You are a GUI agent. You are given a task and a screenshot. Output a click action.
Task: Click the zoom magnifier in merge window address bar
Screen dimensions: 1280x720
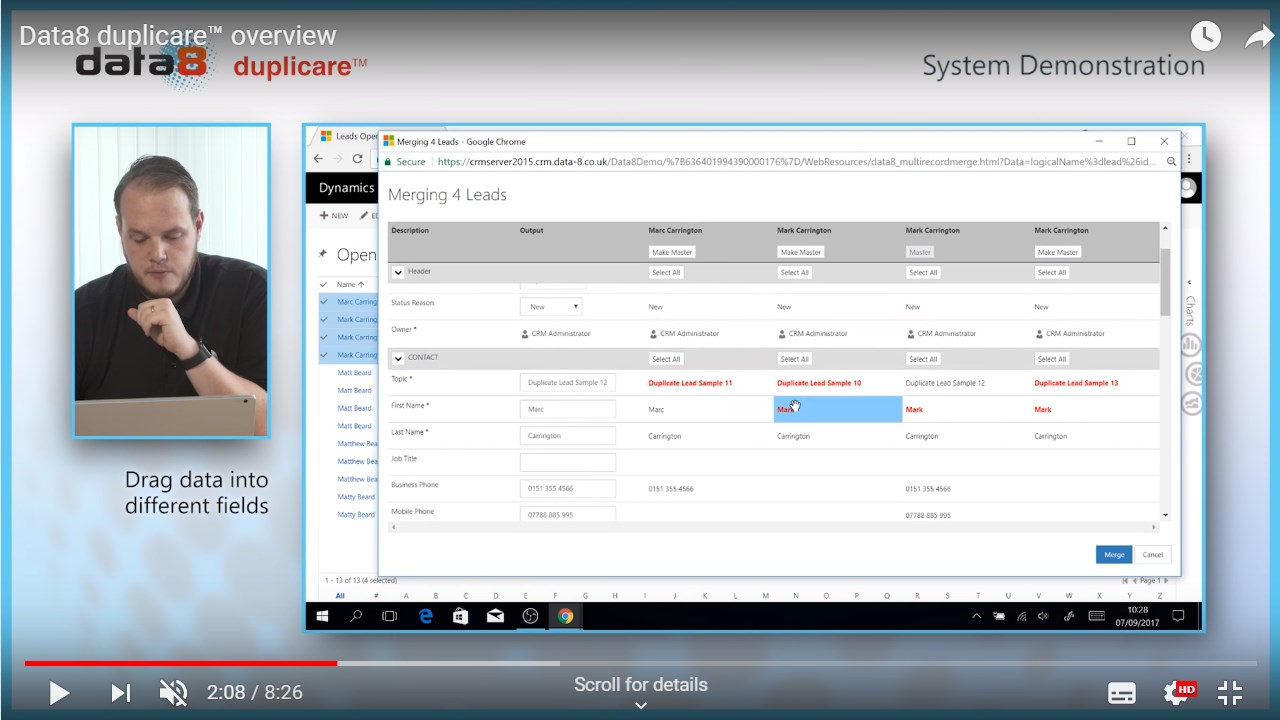tap(1169, 162)
